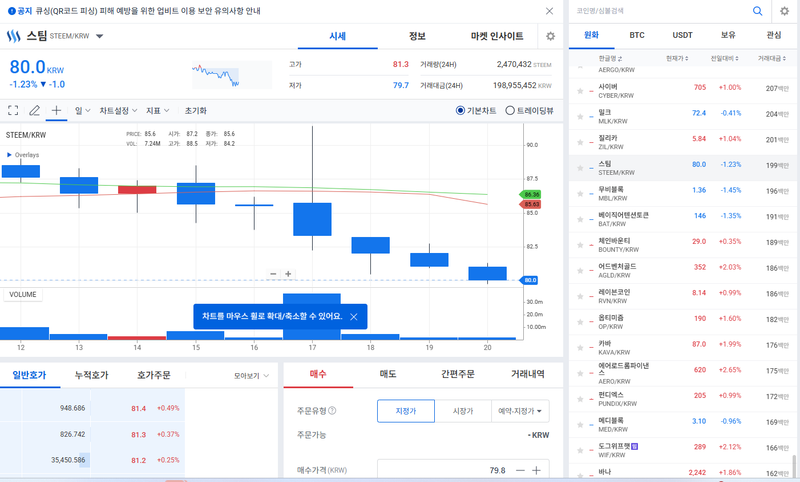Toggle favorite star for 밀크 MLK/KRW
Image resolution: width=800 pixels, height=482 pixels.
point(580,116)
